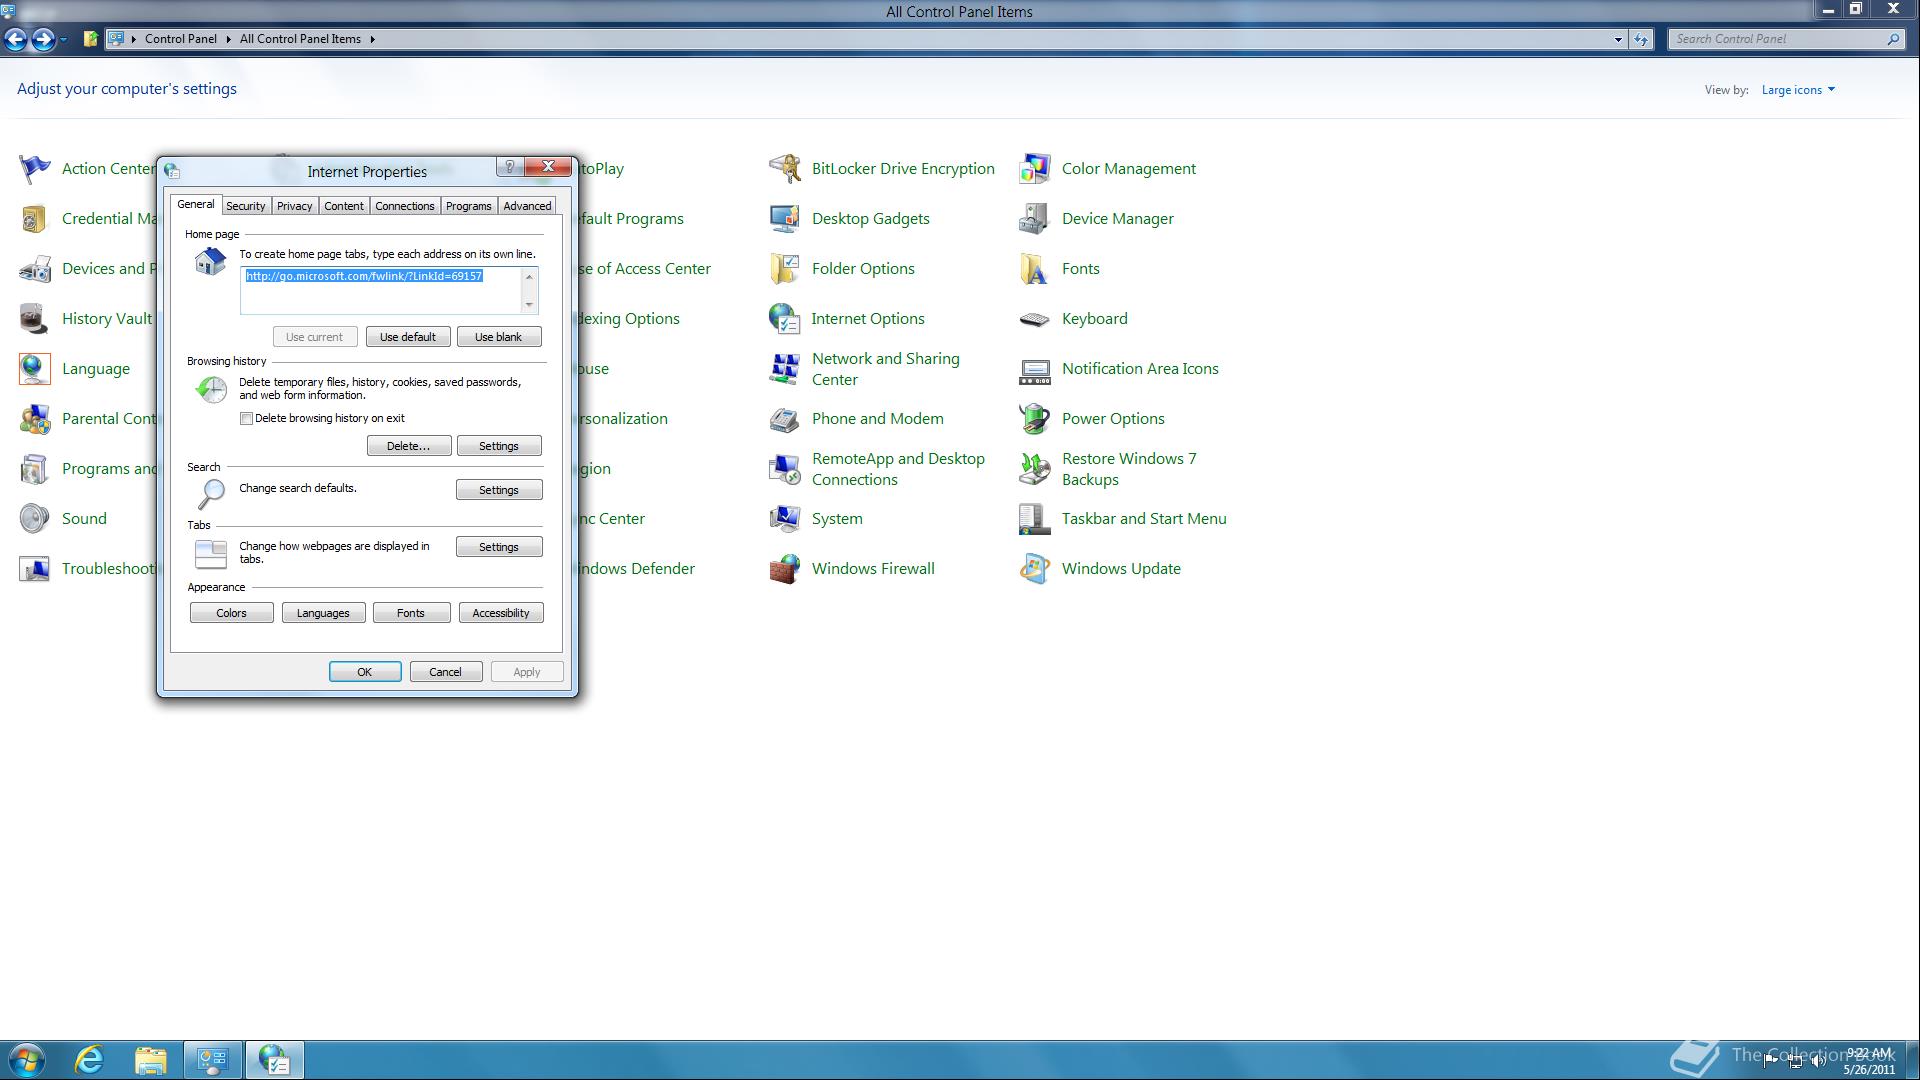
Task: Switch to the Advanced tab
Action: coord(527,206)
